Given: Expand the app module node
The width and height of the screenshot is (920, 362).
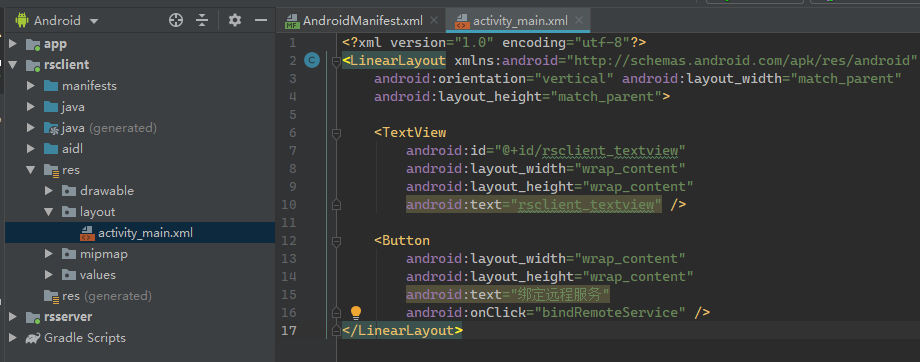Looking at the screenshot, I should [x=13, y=44].
